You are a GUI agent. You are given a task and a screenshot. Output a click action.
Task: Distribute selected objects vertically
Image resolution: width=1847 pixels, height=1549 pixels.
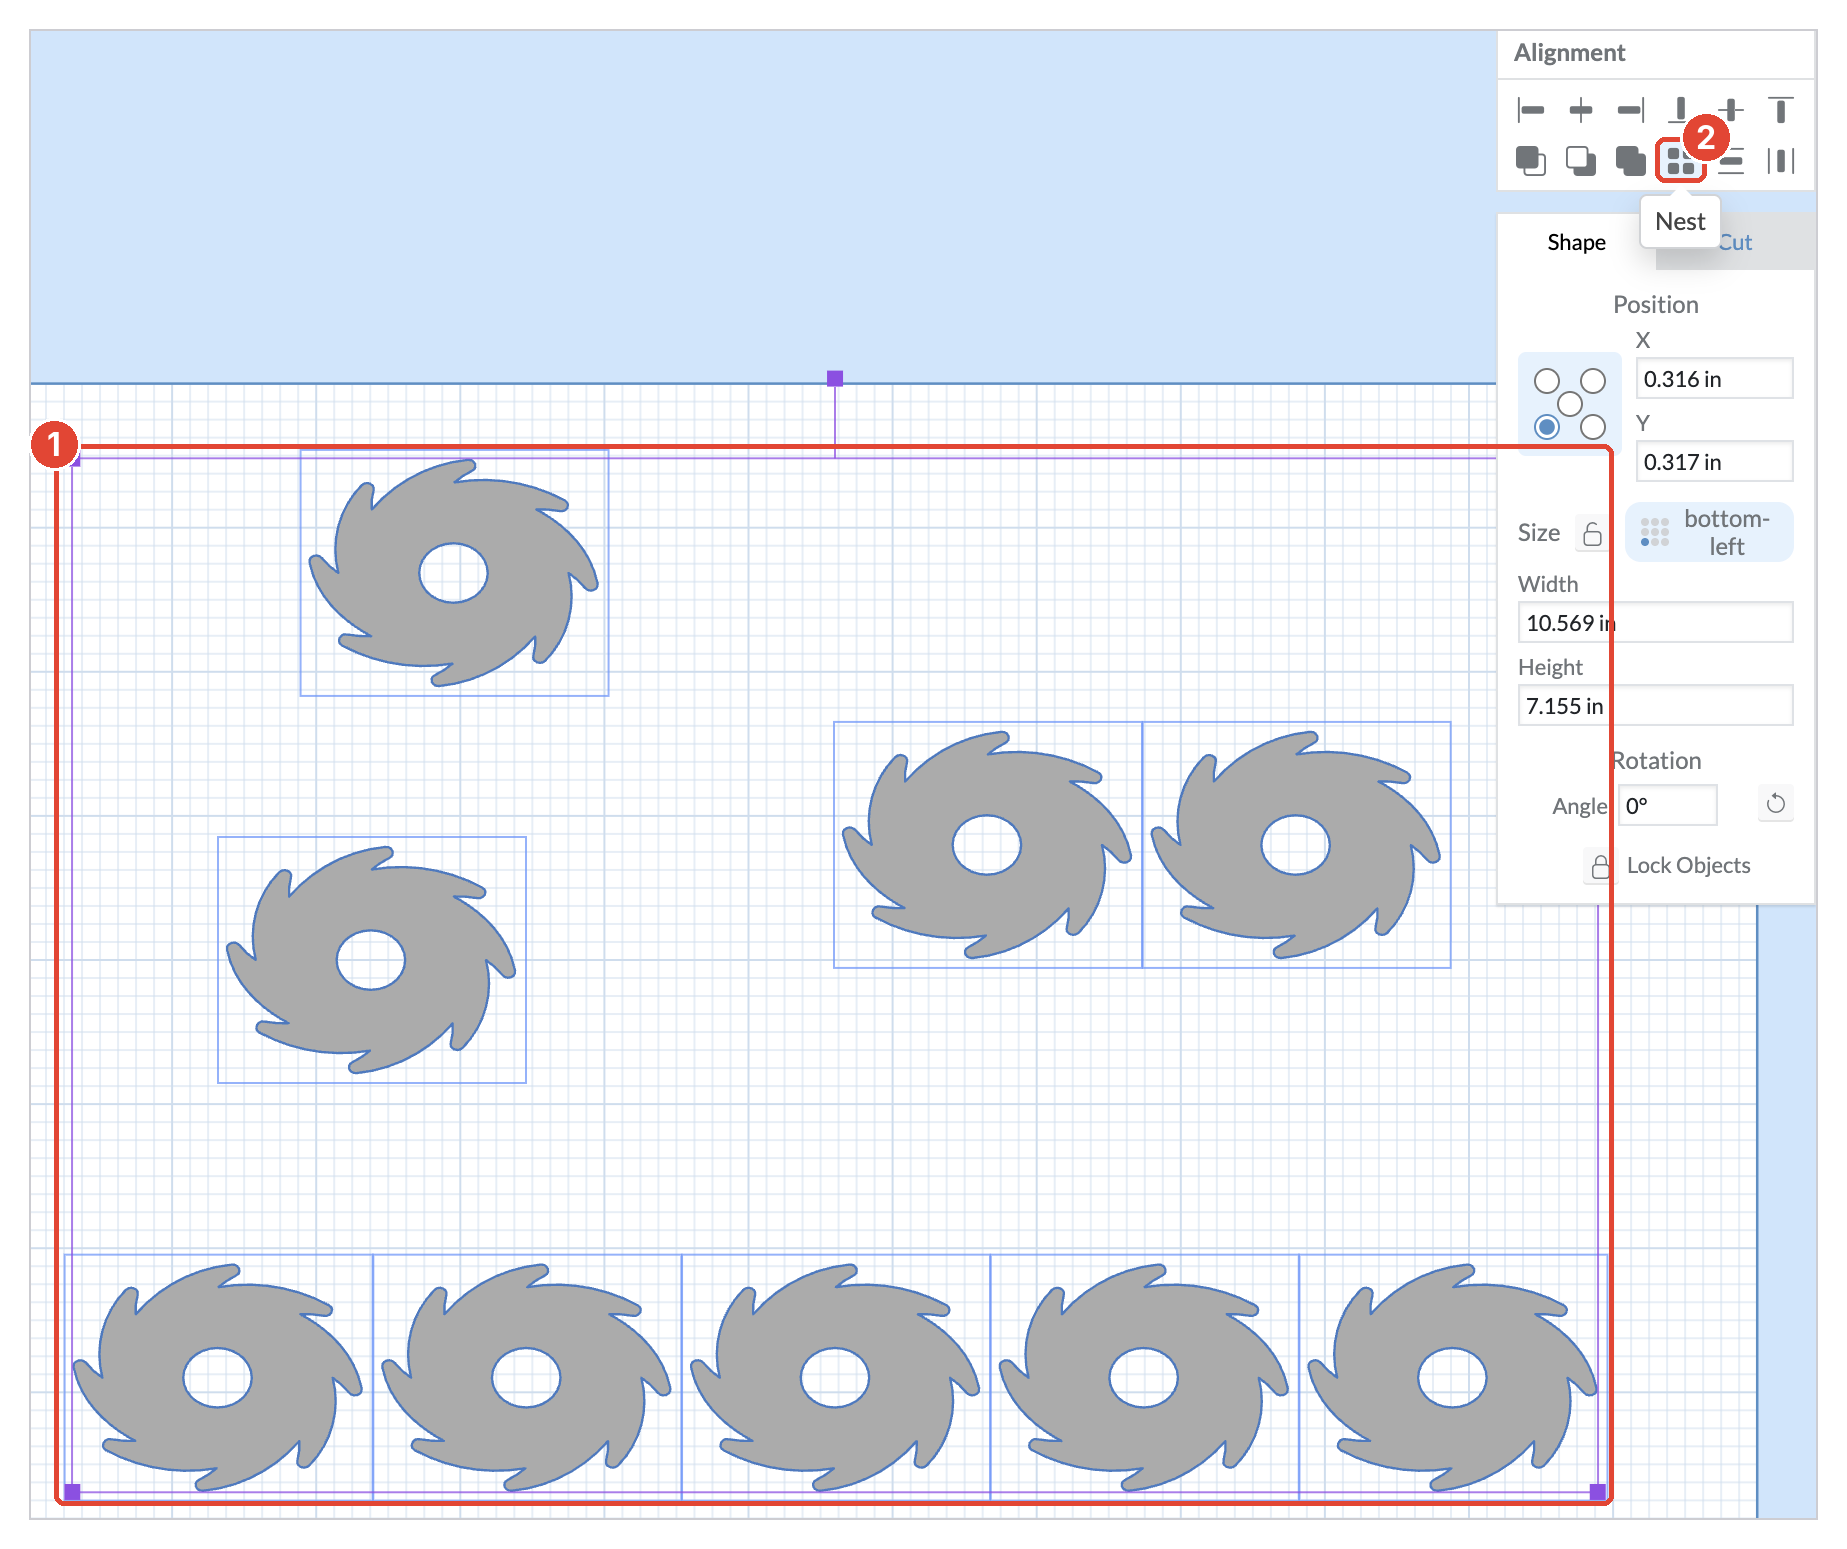click(1731, 162)
